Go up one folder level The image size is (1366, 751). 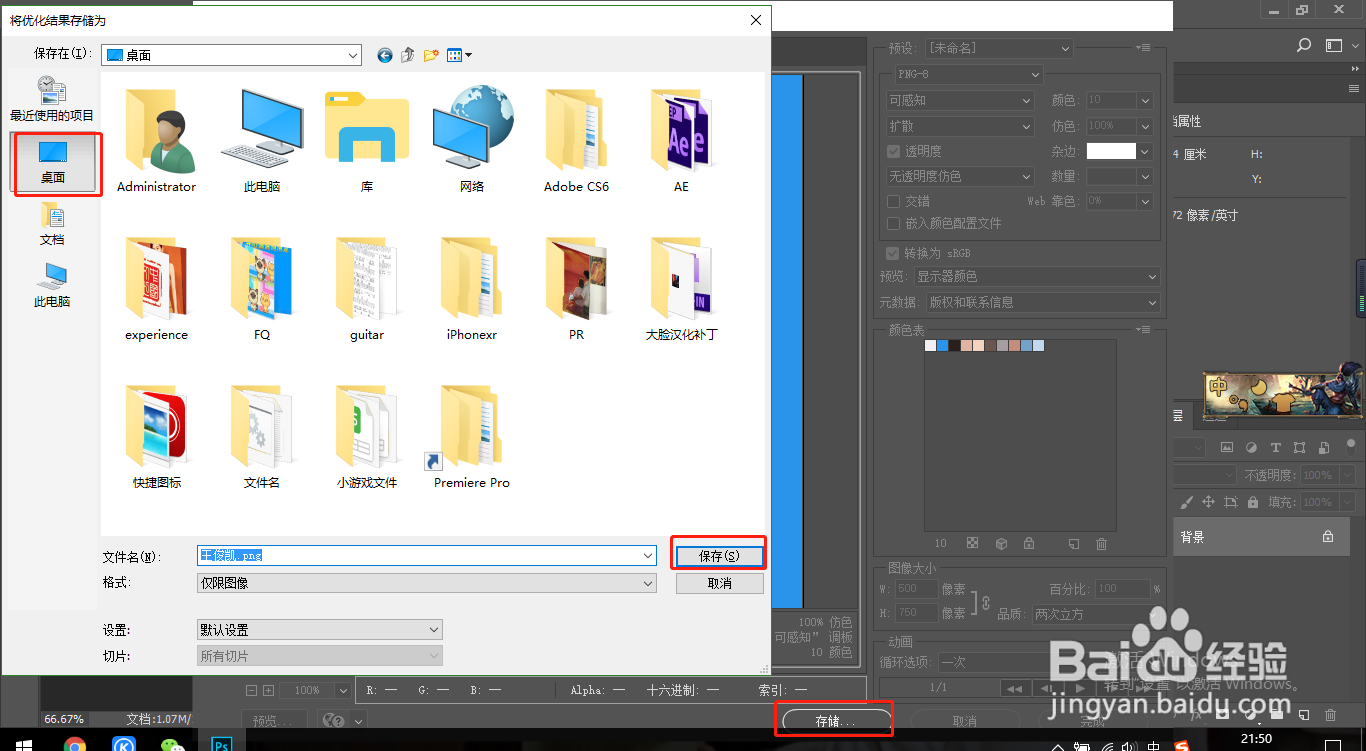pyautogui.click(x=407, y=56)
